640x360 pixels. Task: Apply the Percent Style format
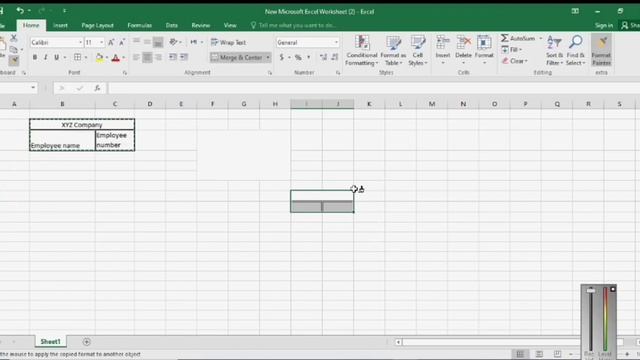point(298,58)
